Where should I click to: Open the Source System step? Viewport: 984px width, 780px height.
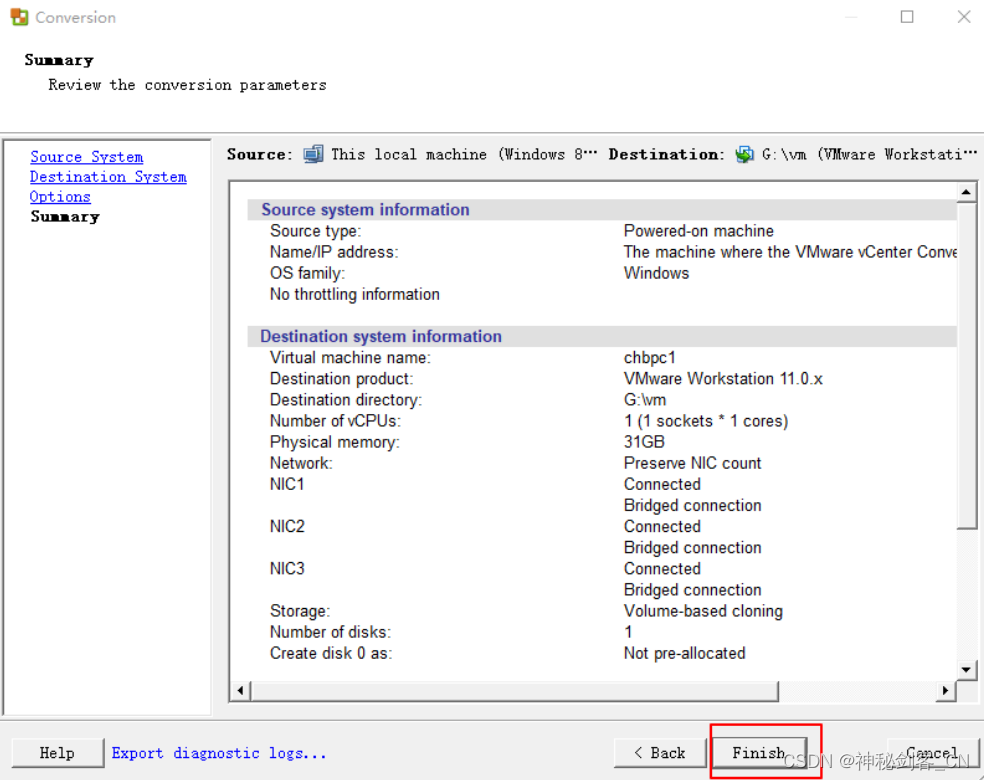point(87,157)
